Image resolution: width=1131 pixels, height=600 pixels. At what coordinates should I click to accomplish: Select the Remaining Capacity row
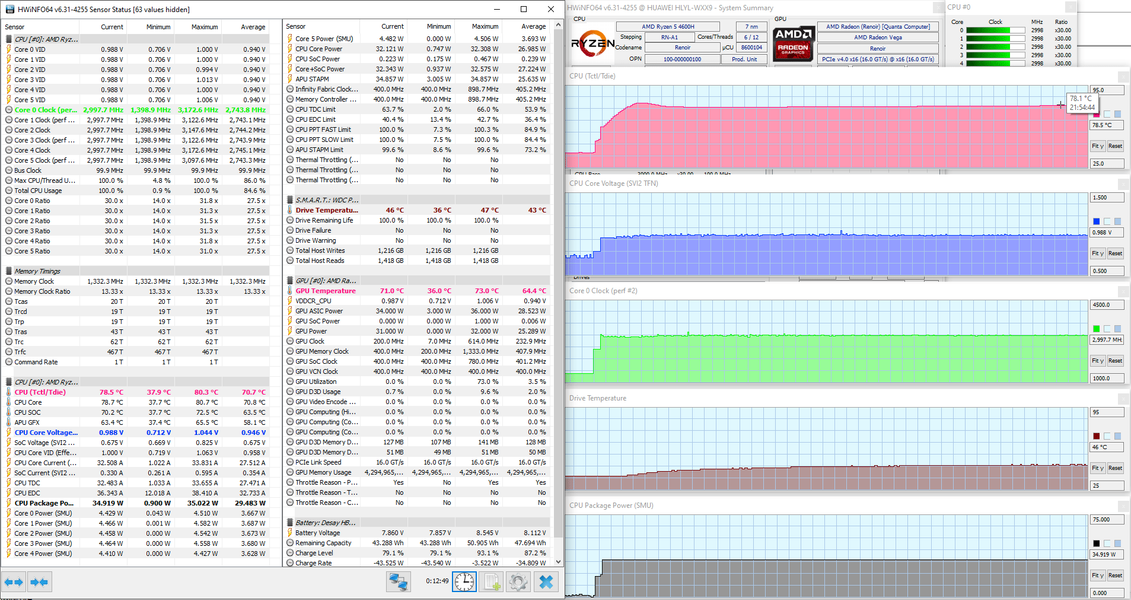pos(418,543)
